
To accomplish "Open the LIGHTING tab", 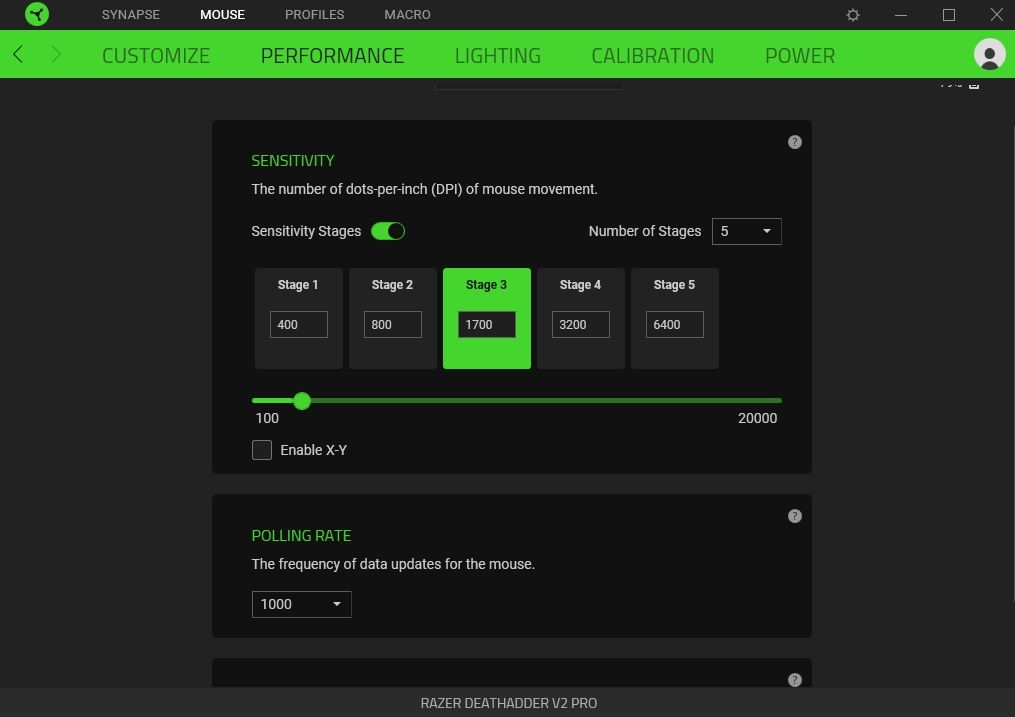I will pos(498,56).
